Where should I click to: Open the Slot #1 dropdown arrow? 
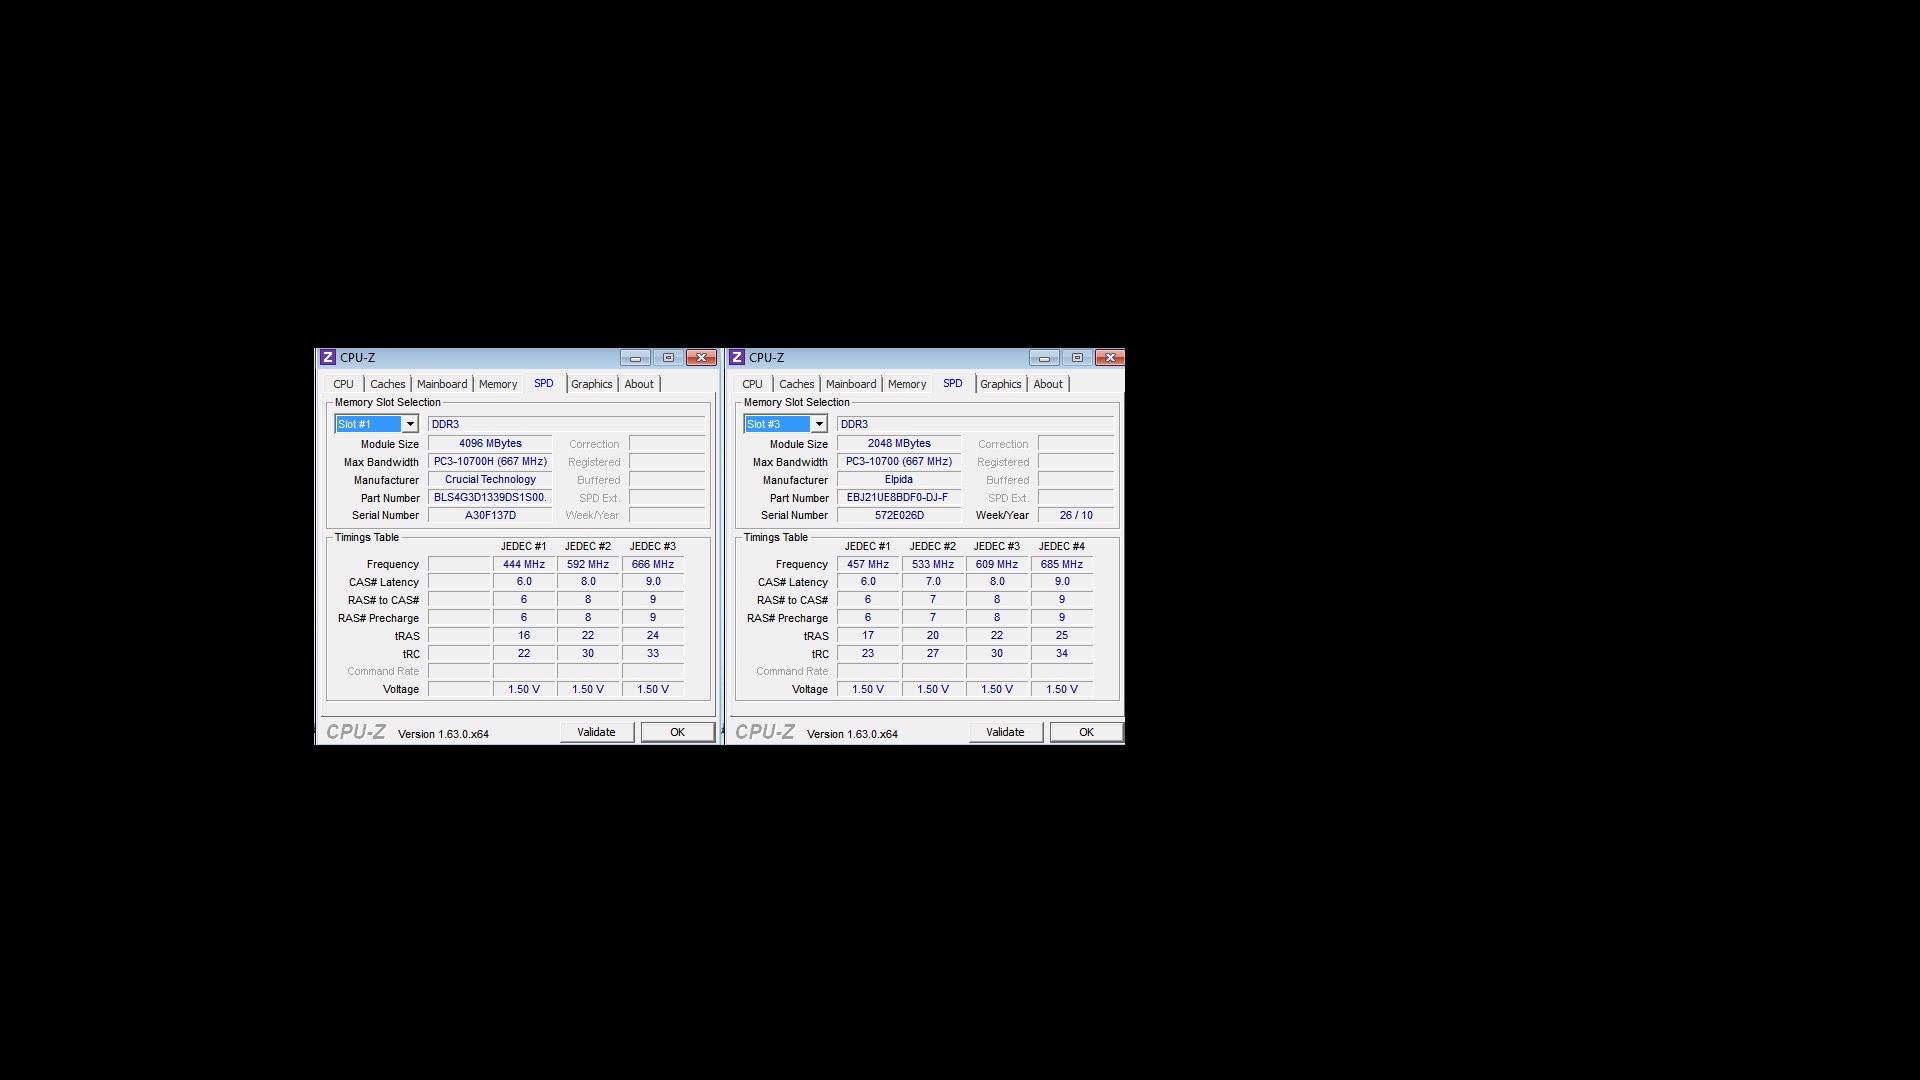click(x=410, y=424)
